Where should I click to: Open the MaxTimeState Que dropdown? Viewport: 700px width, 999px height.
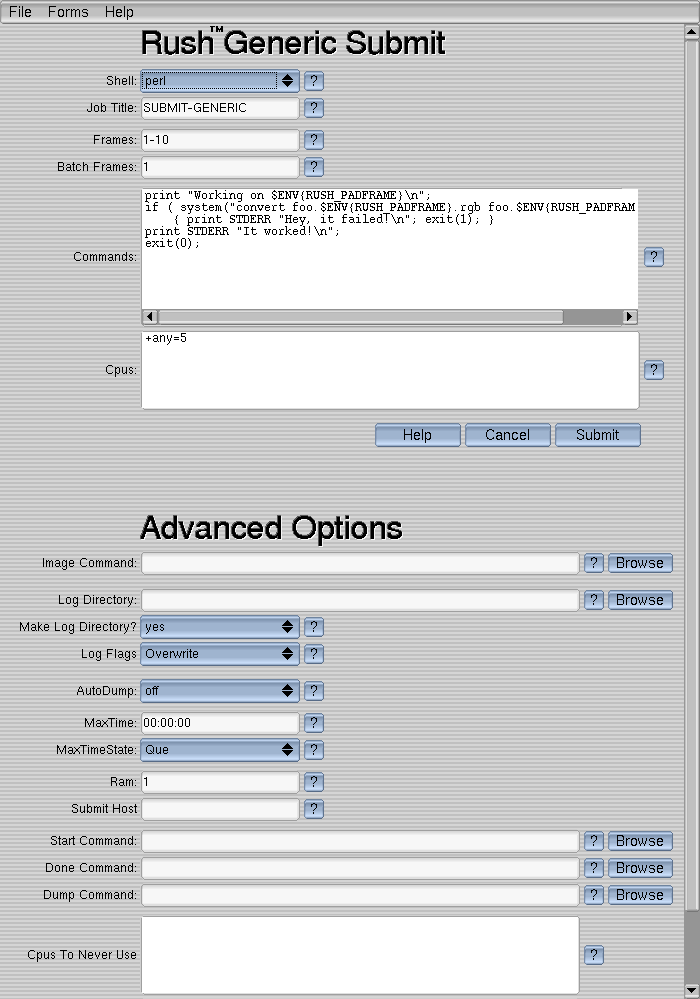220,750
